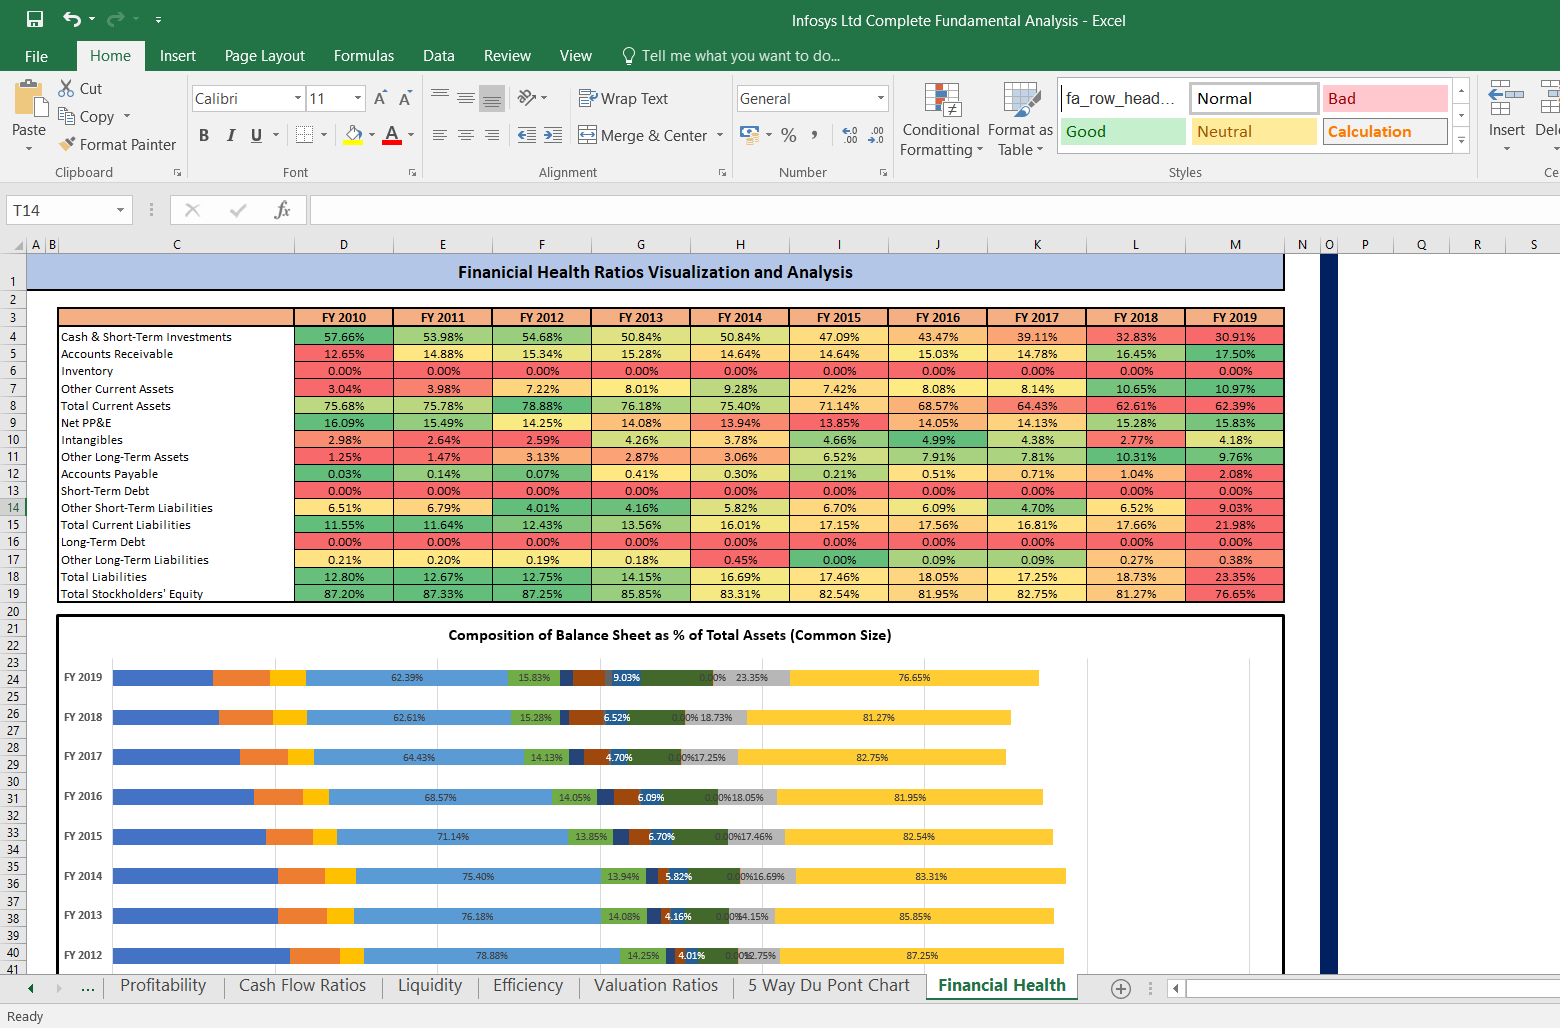The height and width of the screenshot is (1028, 1560).
Task: Switch to the Insert ribbon tab
Action: pos(178,56)
